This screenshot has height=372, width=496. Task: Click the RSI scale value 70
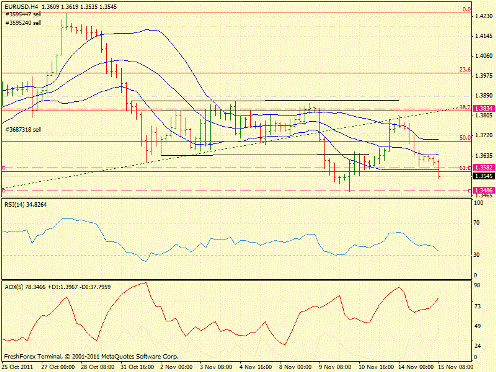[477, 222]
